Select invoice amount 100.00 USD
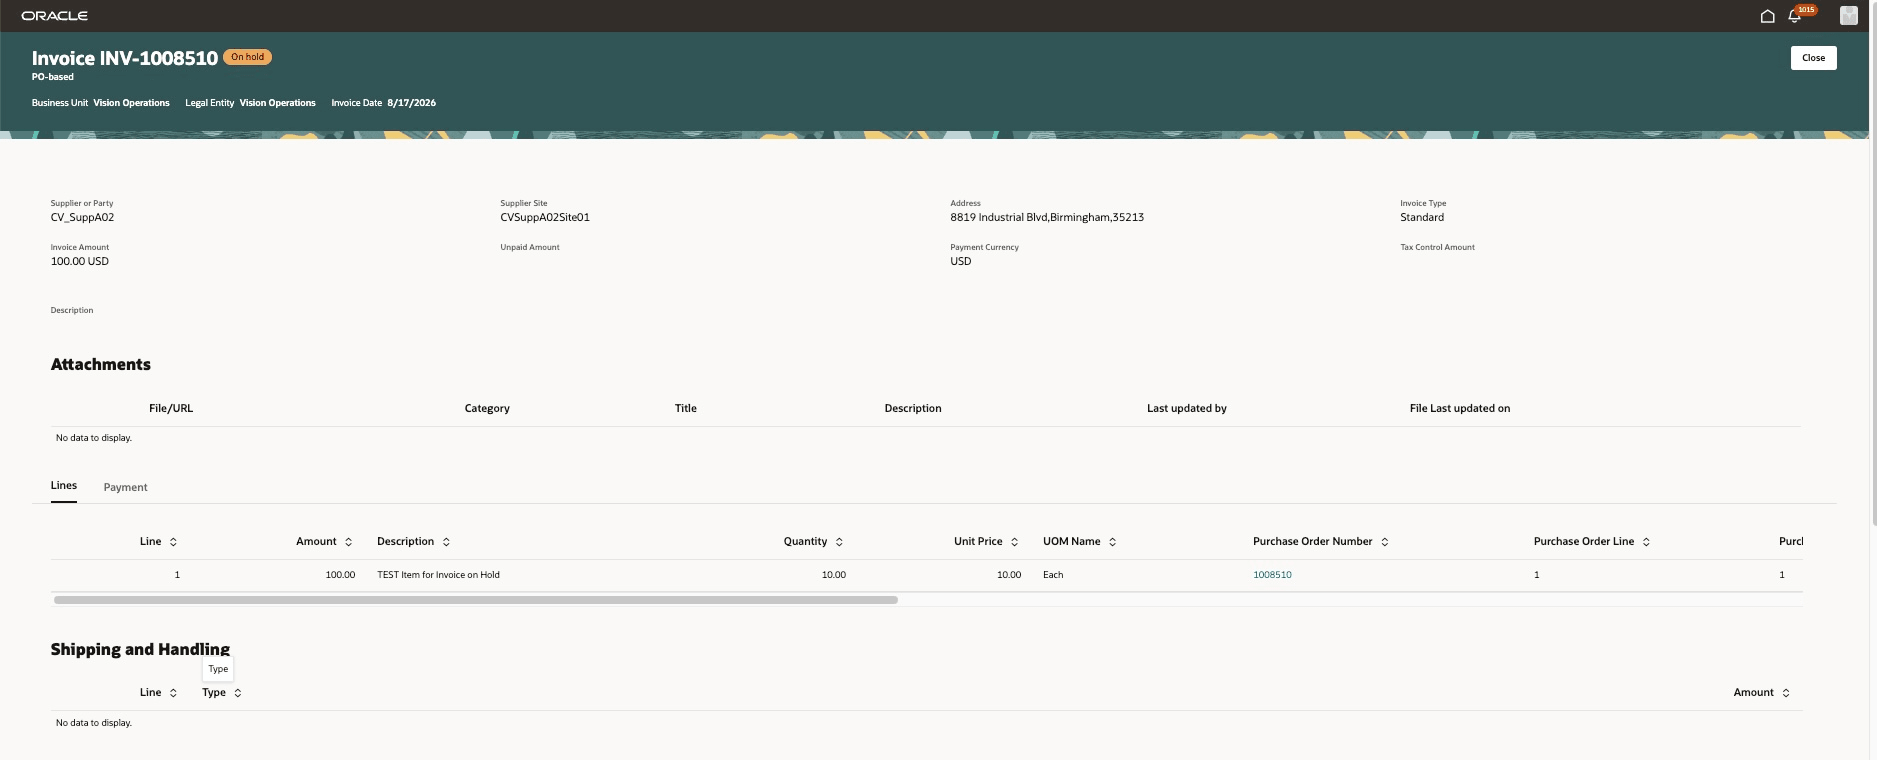The image size is (1877, 760). click(x=80, y=262)
